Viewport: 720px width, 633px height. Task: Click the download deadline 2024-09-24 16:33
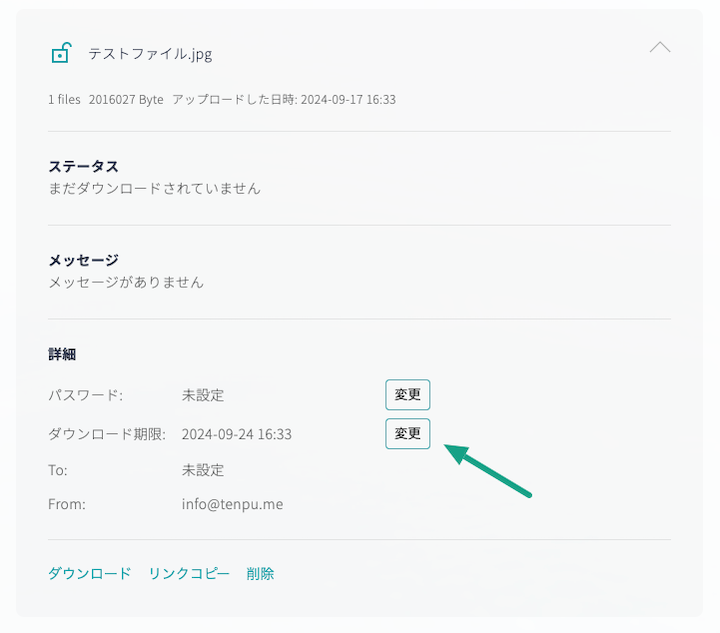[x=236, y=434]
